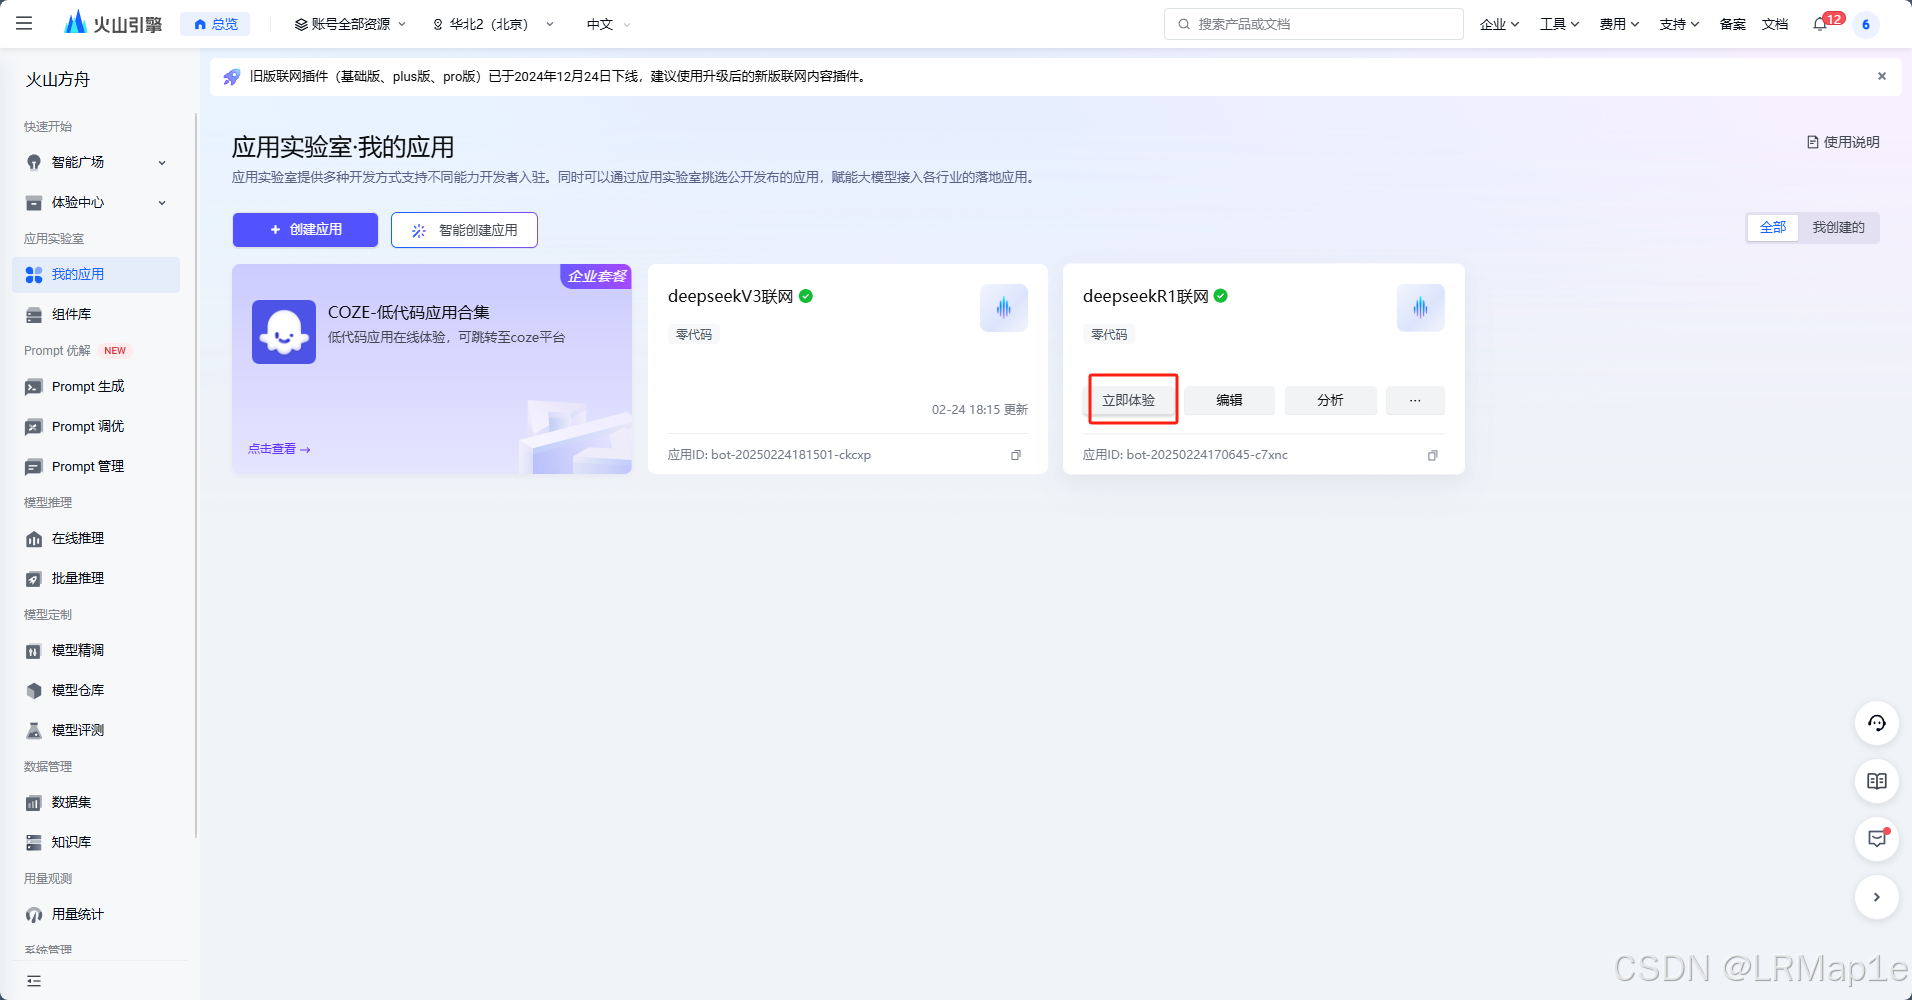The height and width of the screenshot is (1000, 1912).
Task: Open Prompt 调优 in sidebar
Action: tap(96, 426)
